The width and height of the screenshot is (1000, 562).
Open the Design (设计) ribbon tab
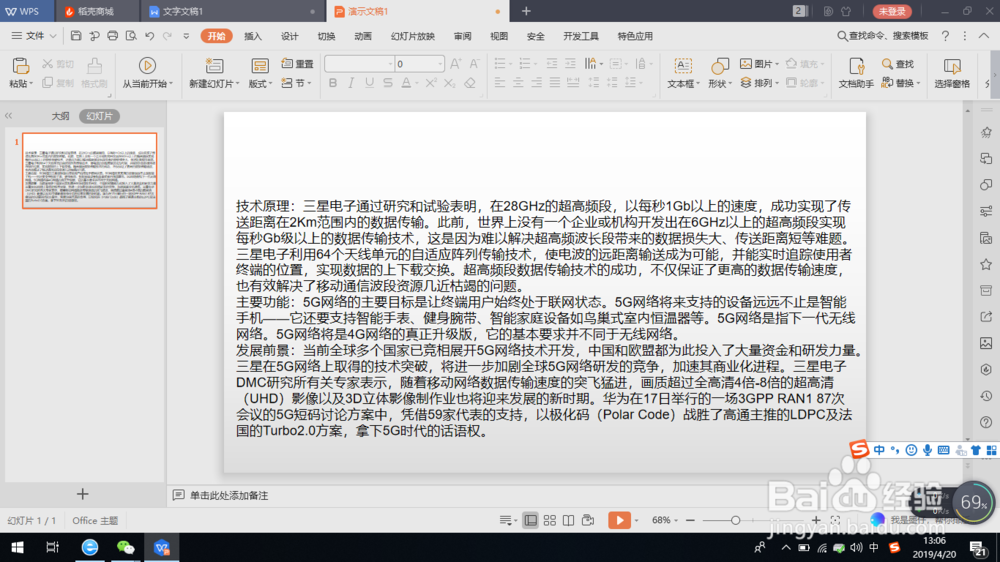(290, 36)
